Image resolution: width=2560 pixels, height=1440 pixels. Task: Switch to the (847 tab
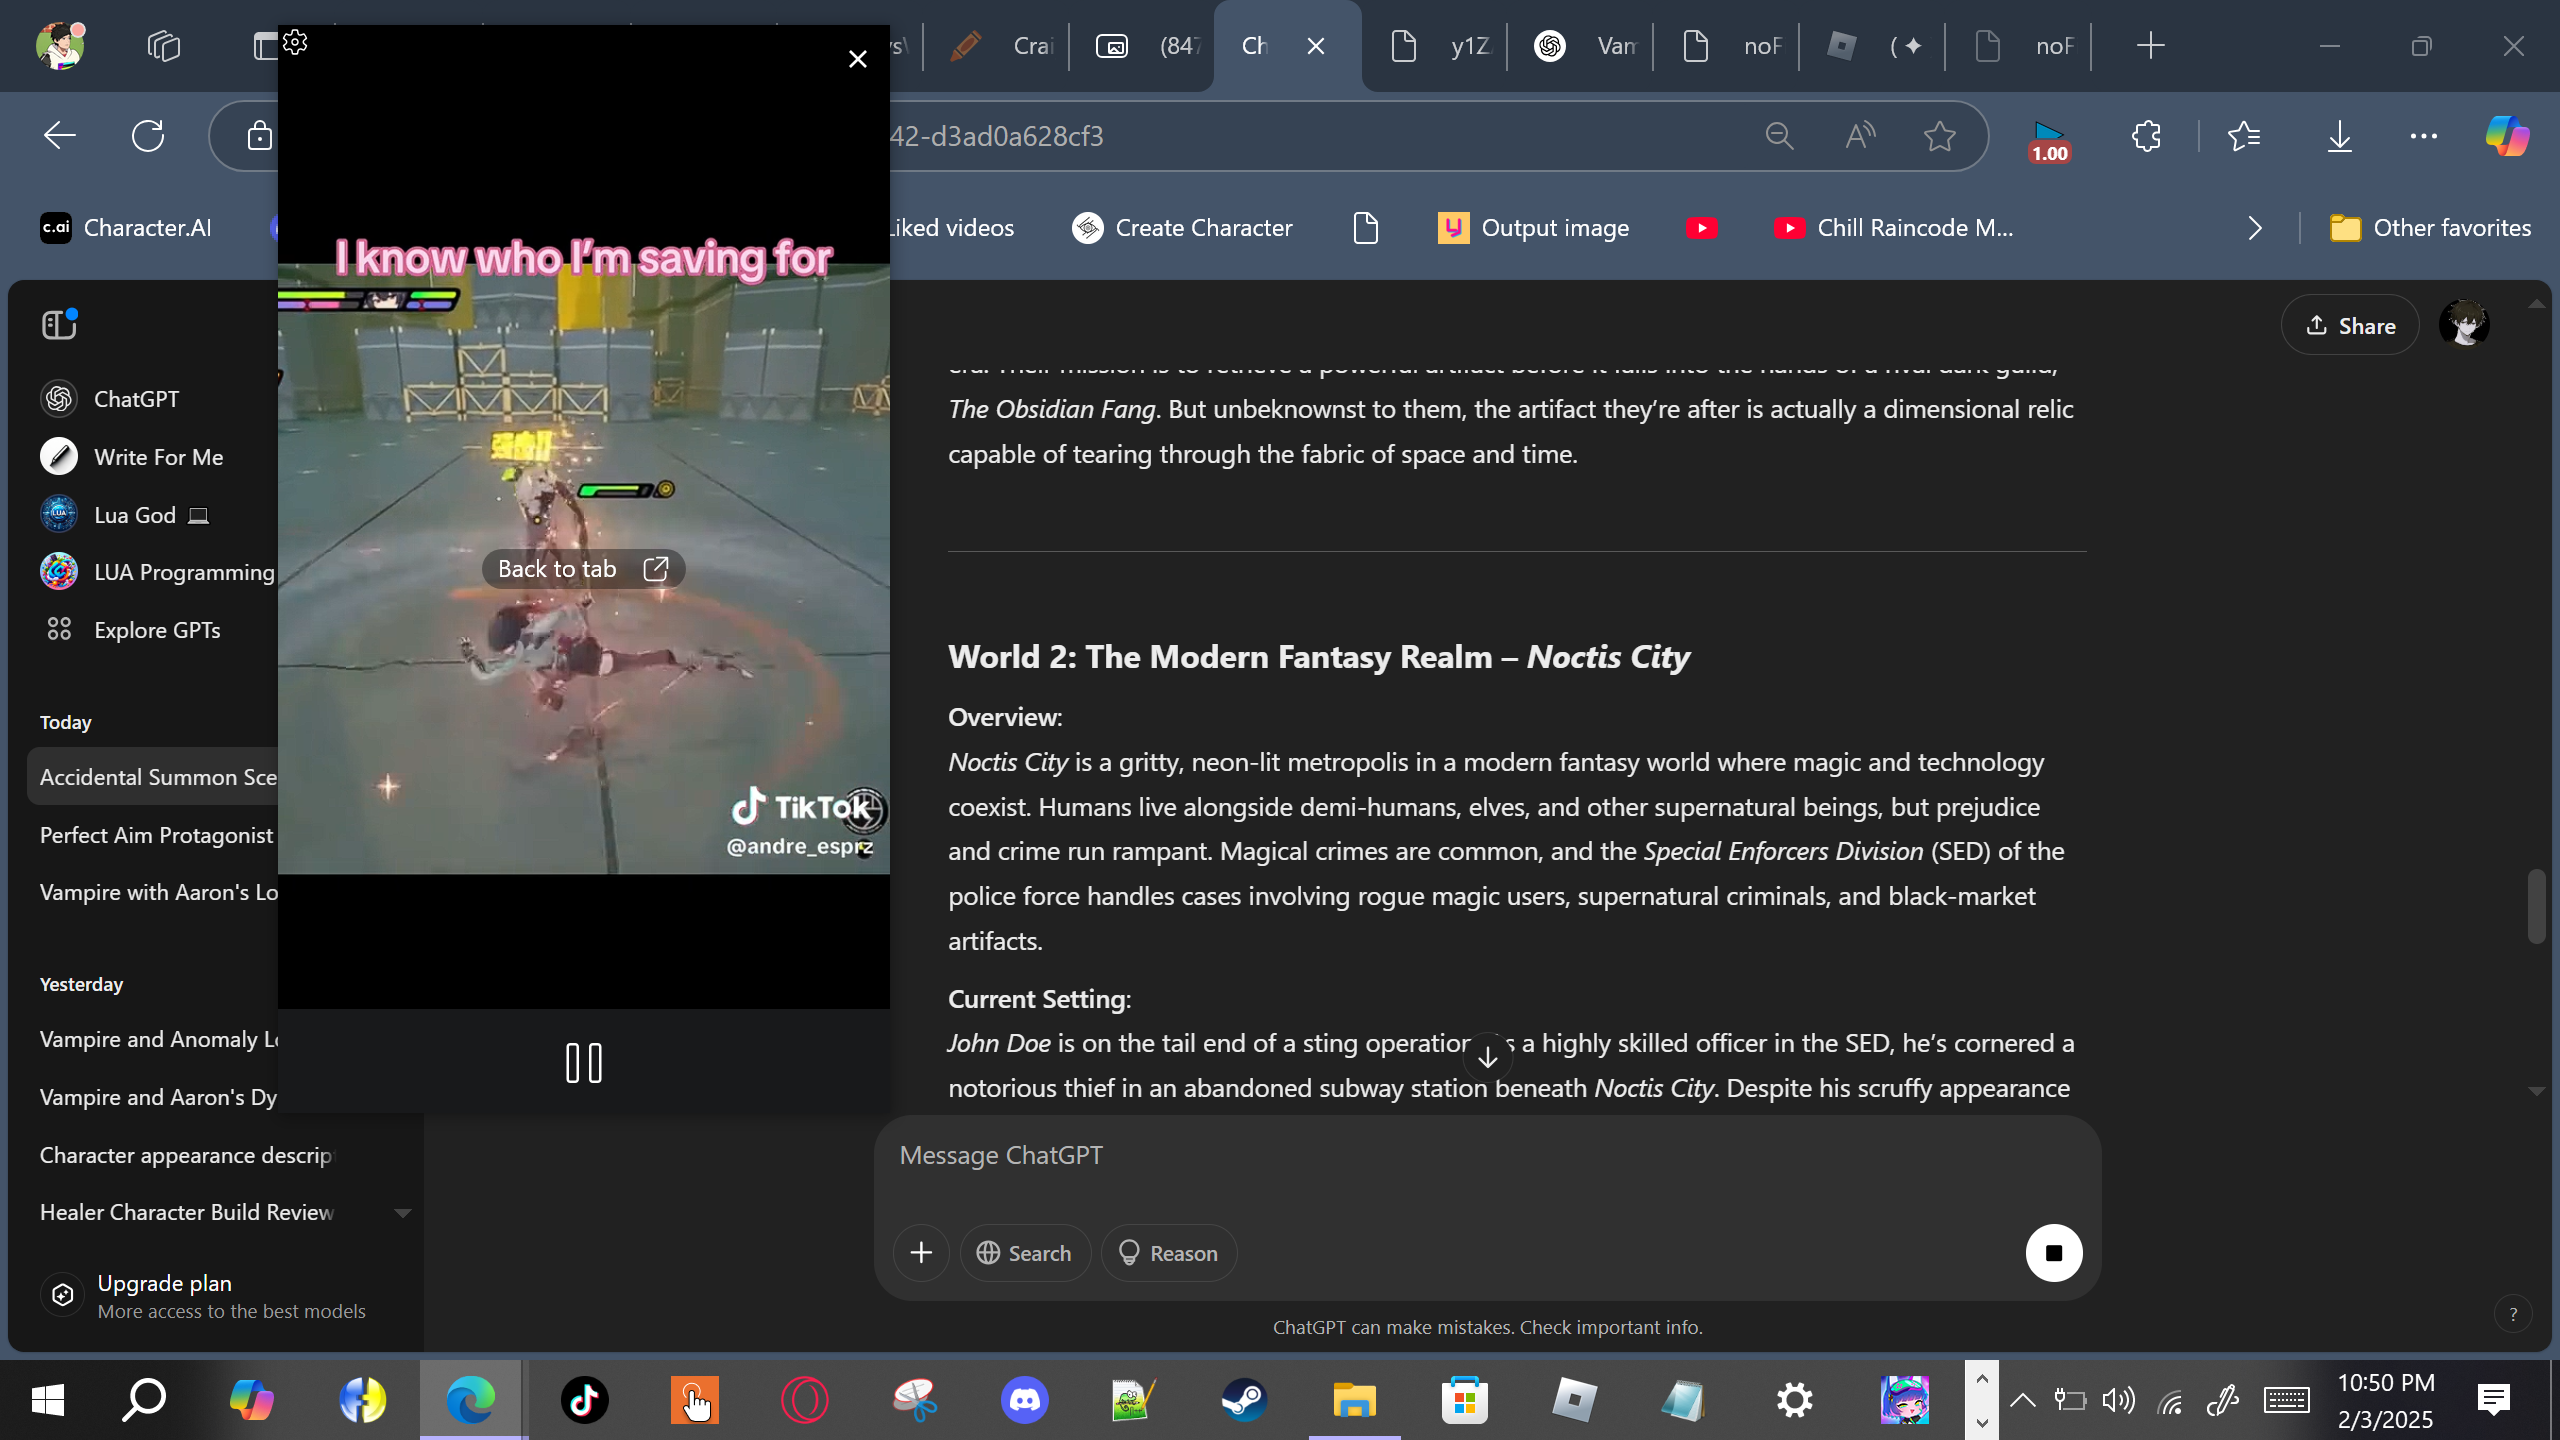pyautogui.click(x=1146, y=46)
